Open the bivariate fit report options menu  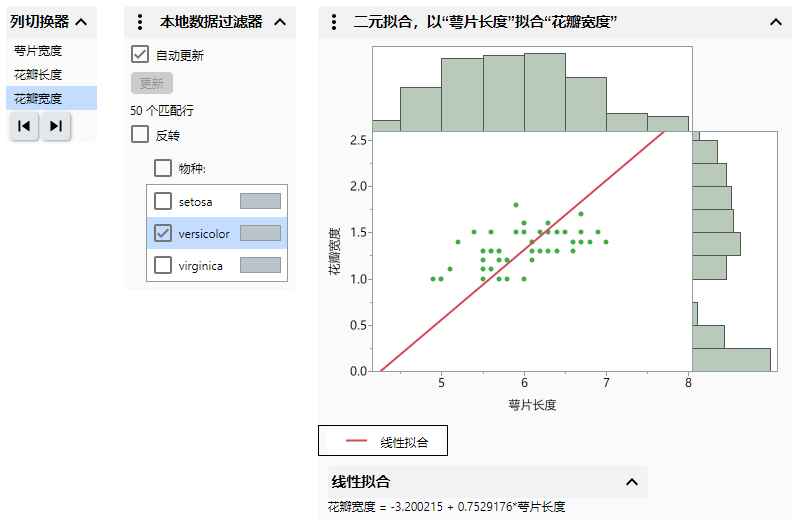[x=334, y=22]
